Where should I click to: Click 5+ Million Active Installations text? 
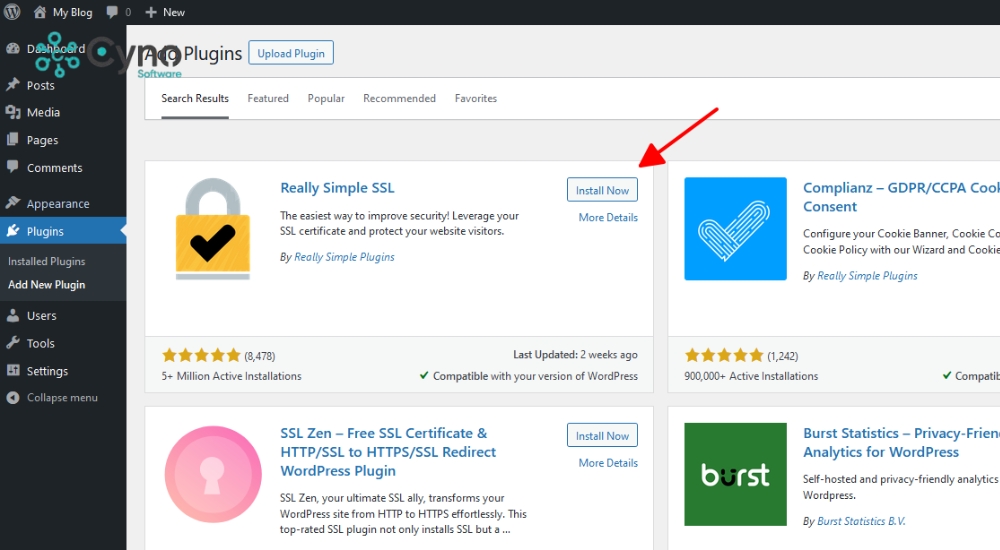[x=232, y=376]
